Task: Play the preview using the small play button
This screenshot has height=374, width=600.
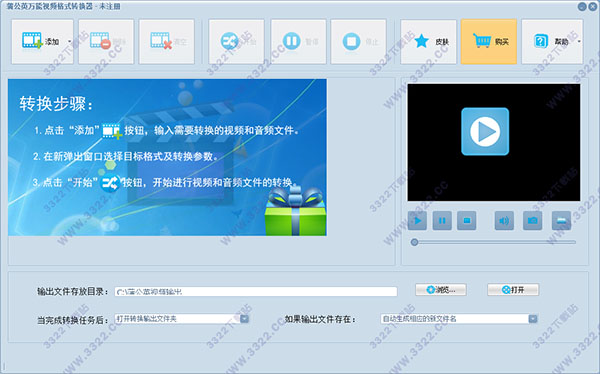Action: pos(417,220)
